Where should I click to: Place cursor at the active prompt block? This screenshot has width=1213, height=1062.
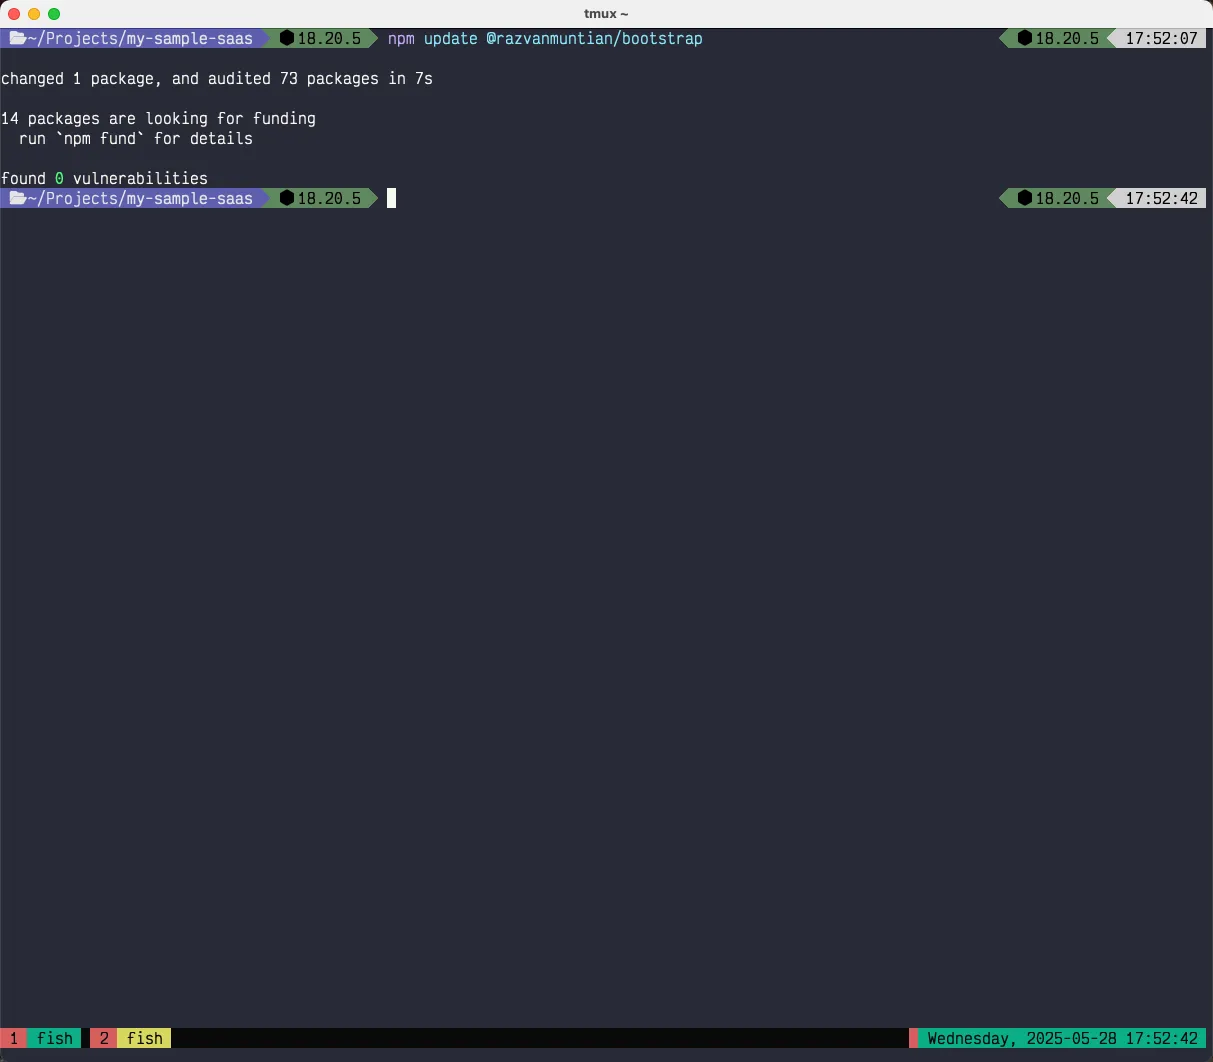(x=392, y=199)
